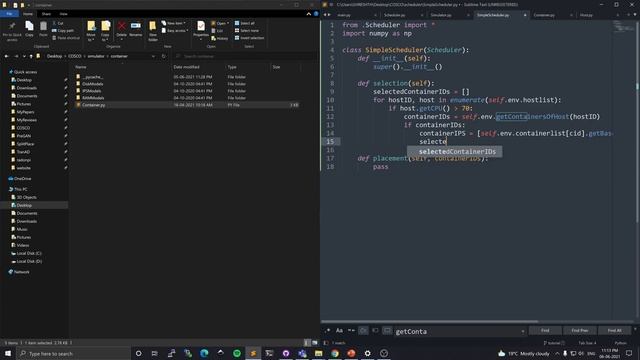Click Invert selection in ribbon
640x360 pixels.
pyautogui.click(x=249, y=38)
